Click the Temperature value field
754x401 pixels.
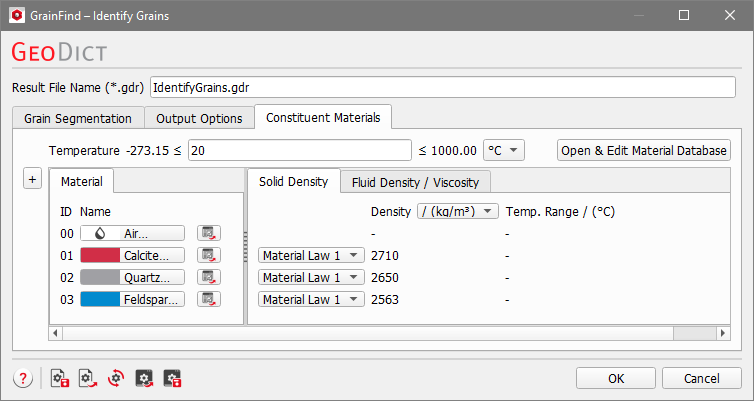point(300,150)
